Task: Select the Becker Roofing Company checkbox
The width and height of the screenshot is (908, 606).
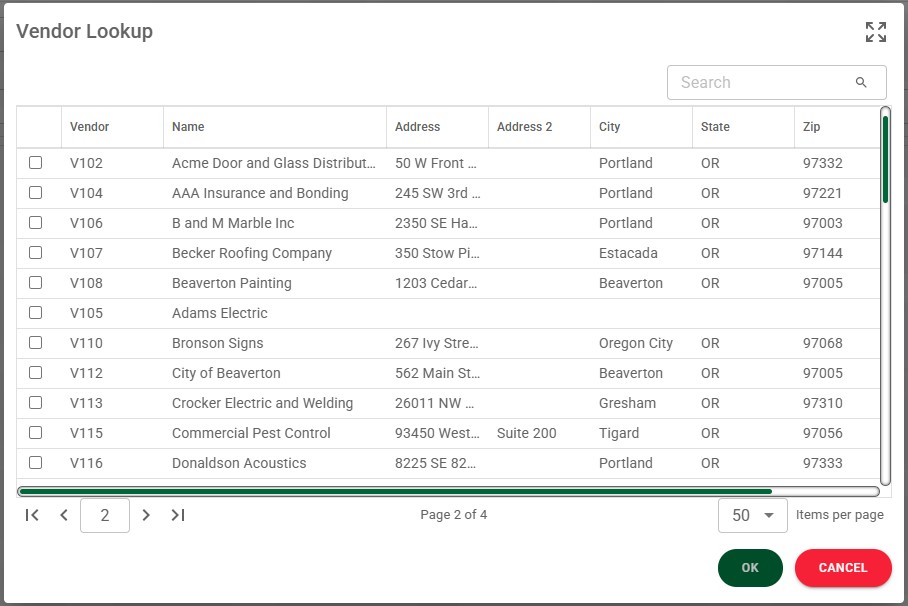Action: pos(36,253)
